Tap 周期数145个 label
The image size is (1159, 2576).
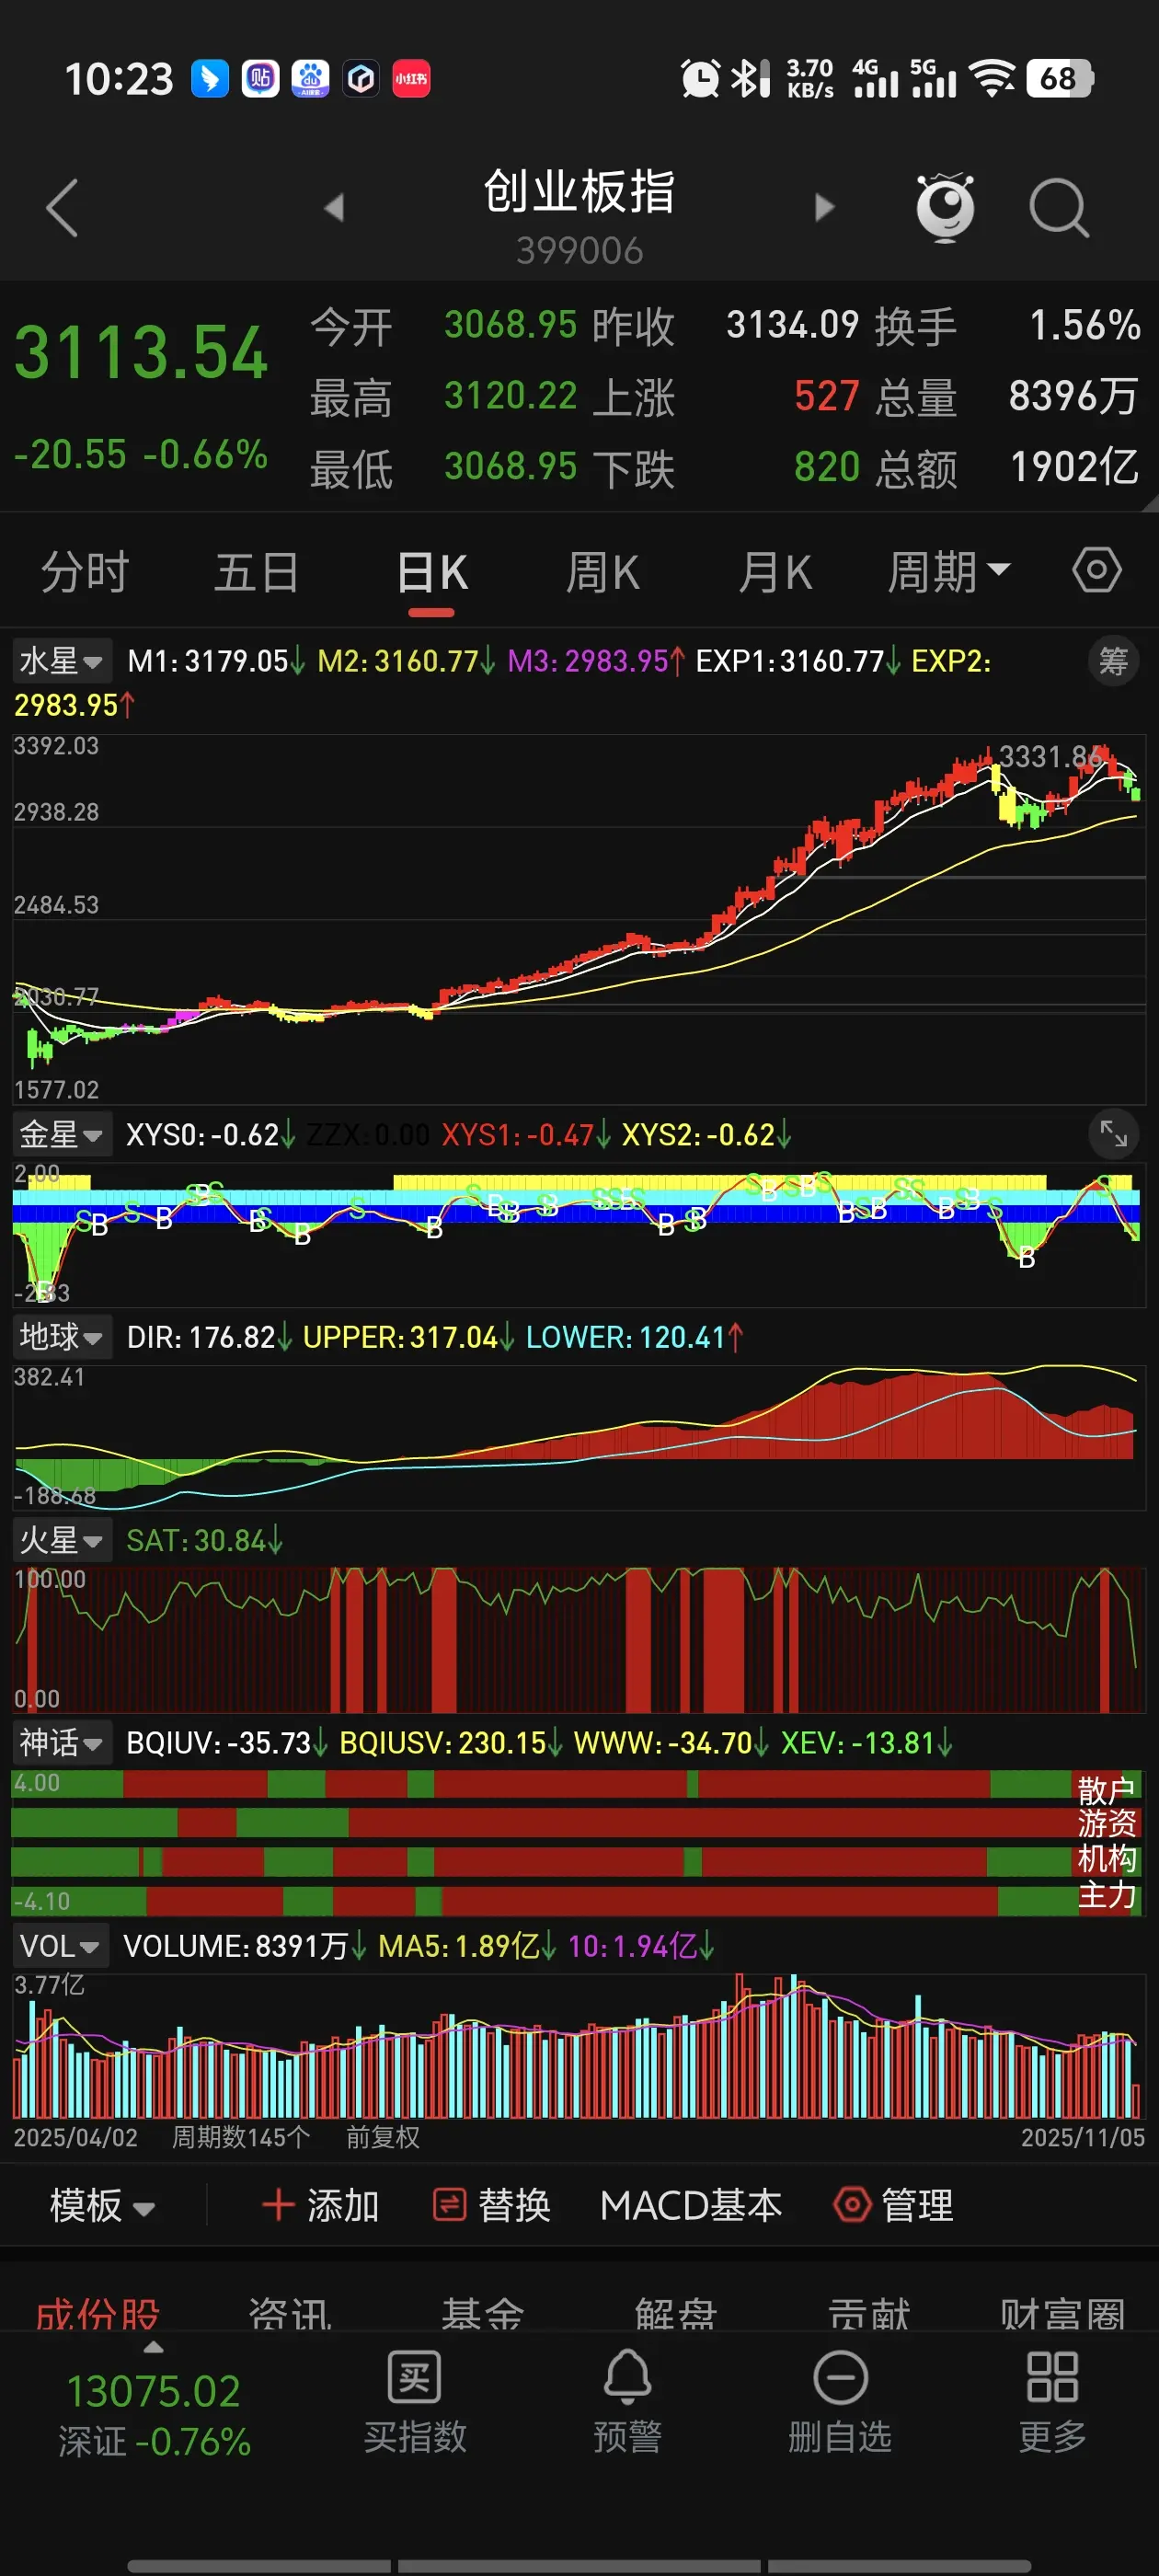point(241,2137)
